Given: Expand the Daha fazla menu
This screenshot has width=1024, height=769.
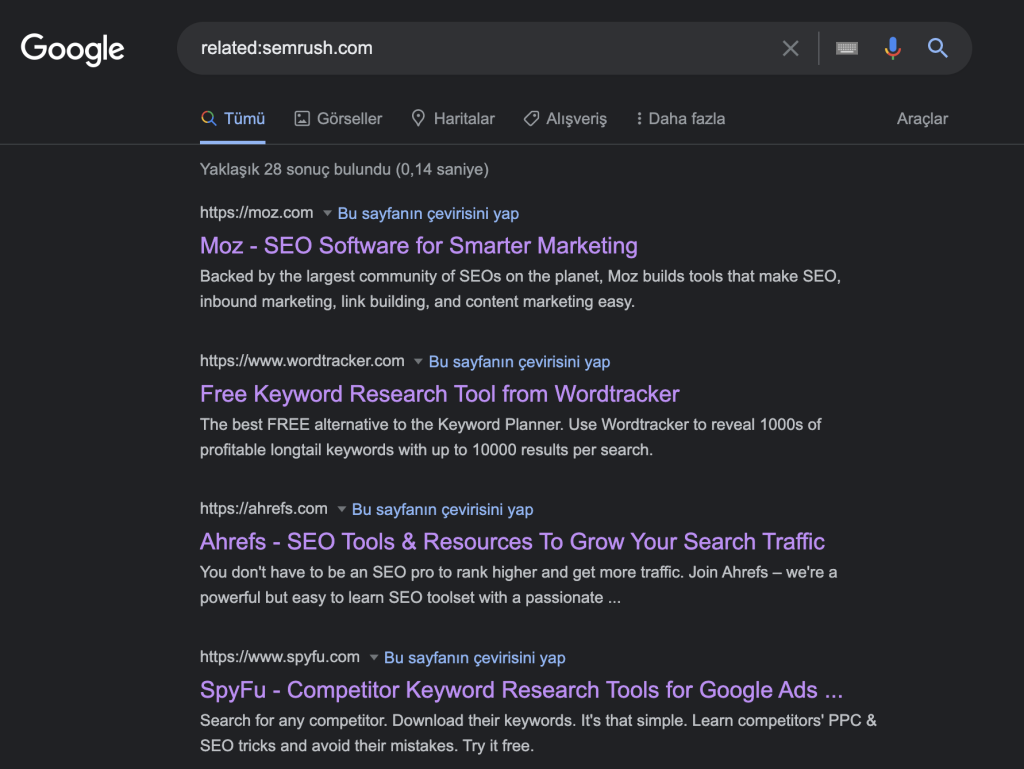Looking at the screenshot, I should (x=680, y=119).
